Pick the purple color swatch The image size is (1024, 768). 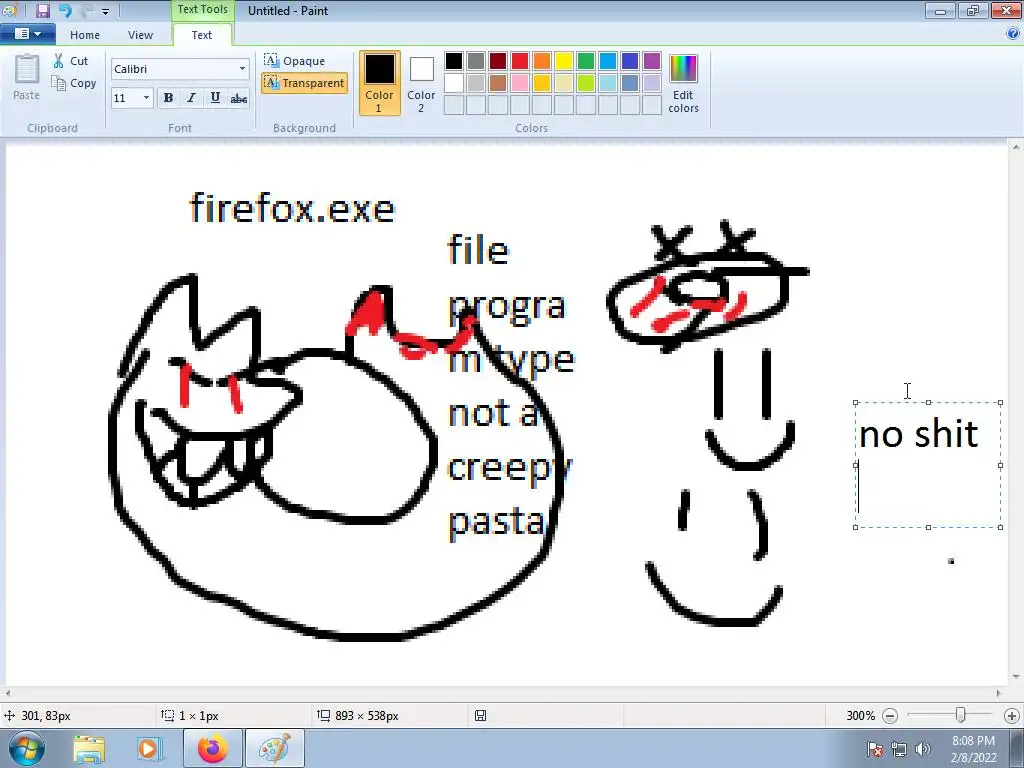pyautogui.click(x=652, y=61)
